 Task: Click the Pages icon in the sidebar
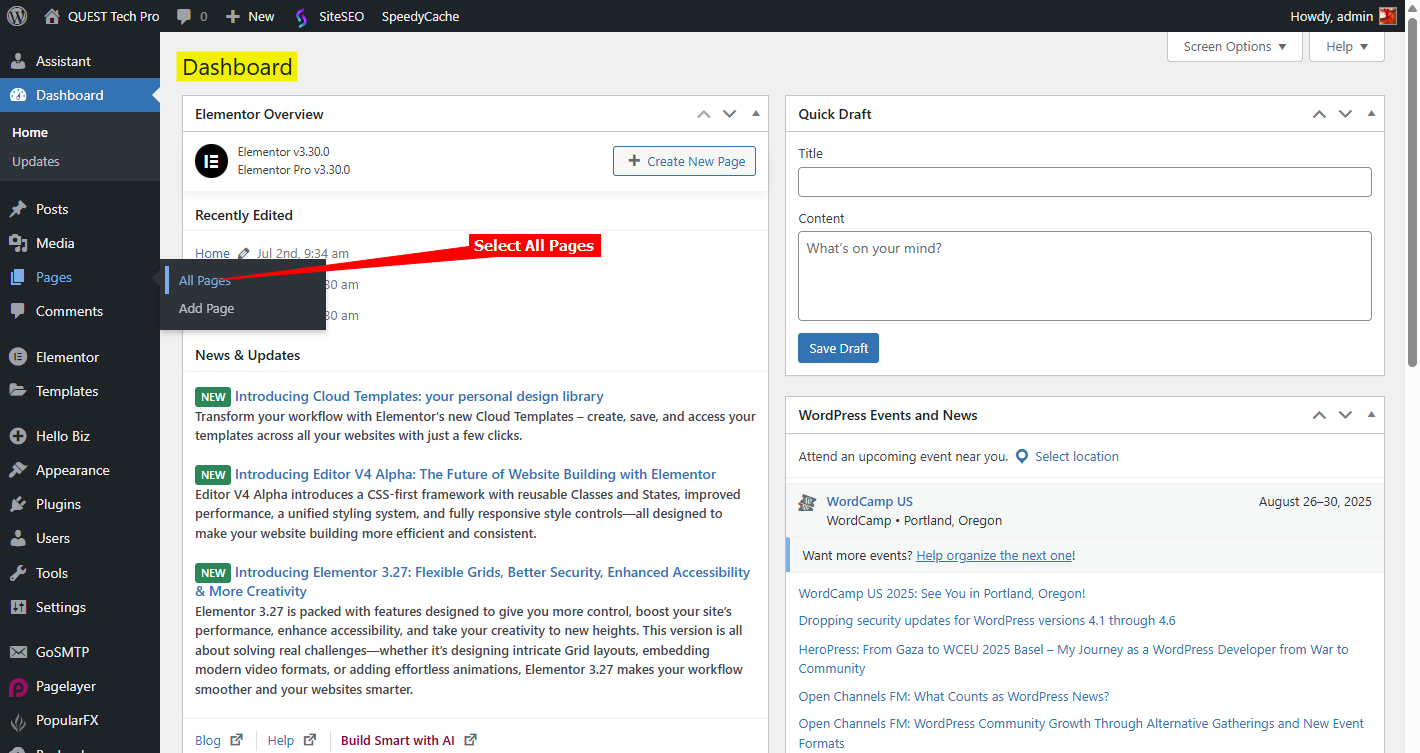pos(17,277)
